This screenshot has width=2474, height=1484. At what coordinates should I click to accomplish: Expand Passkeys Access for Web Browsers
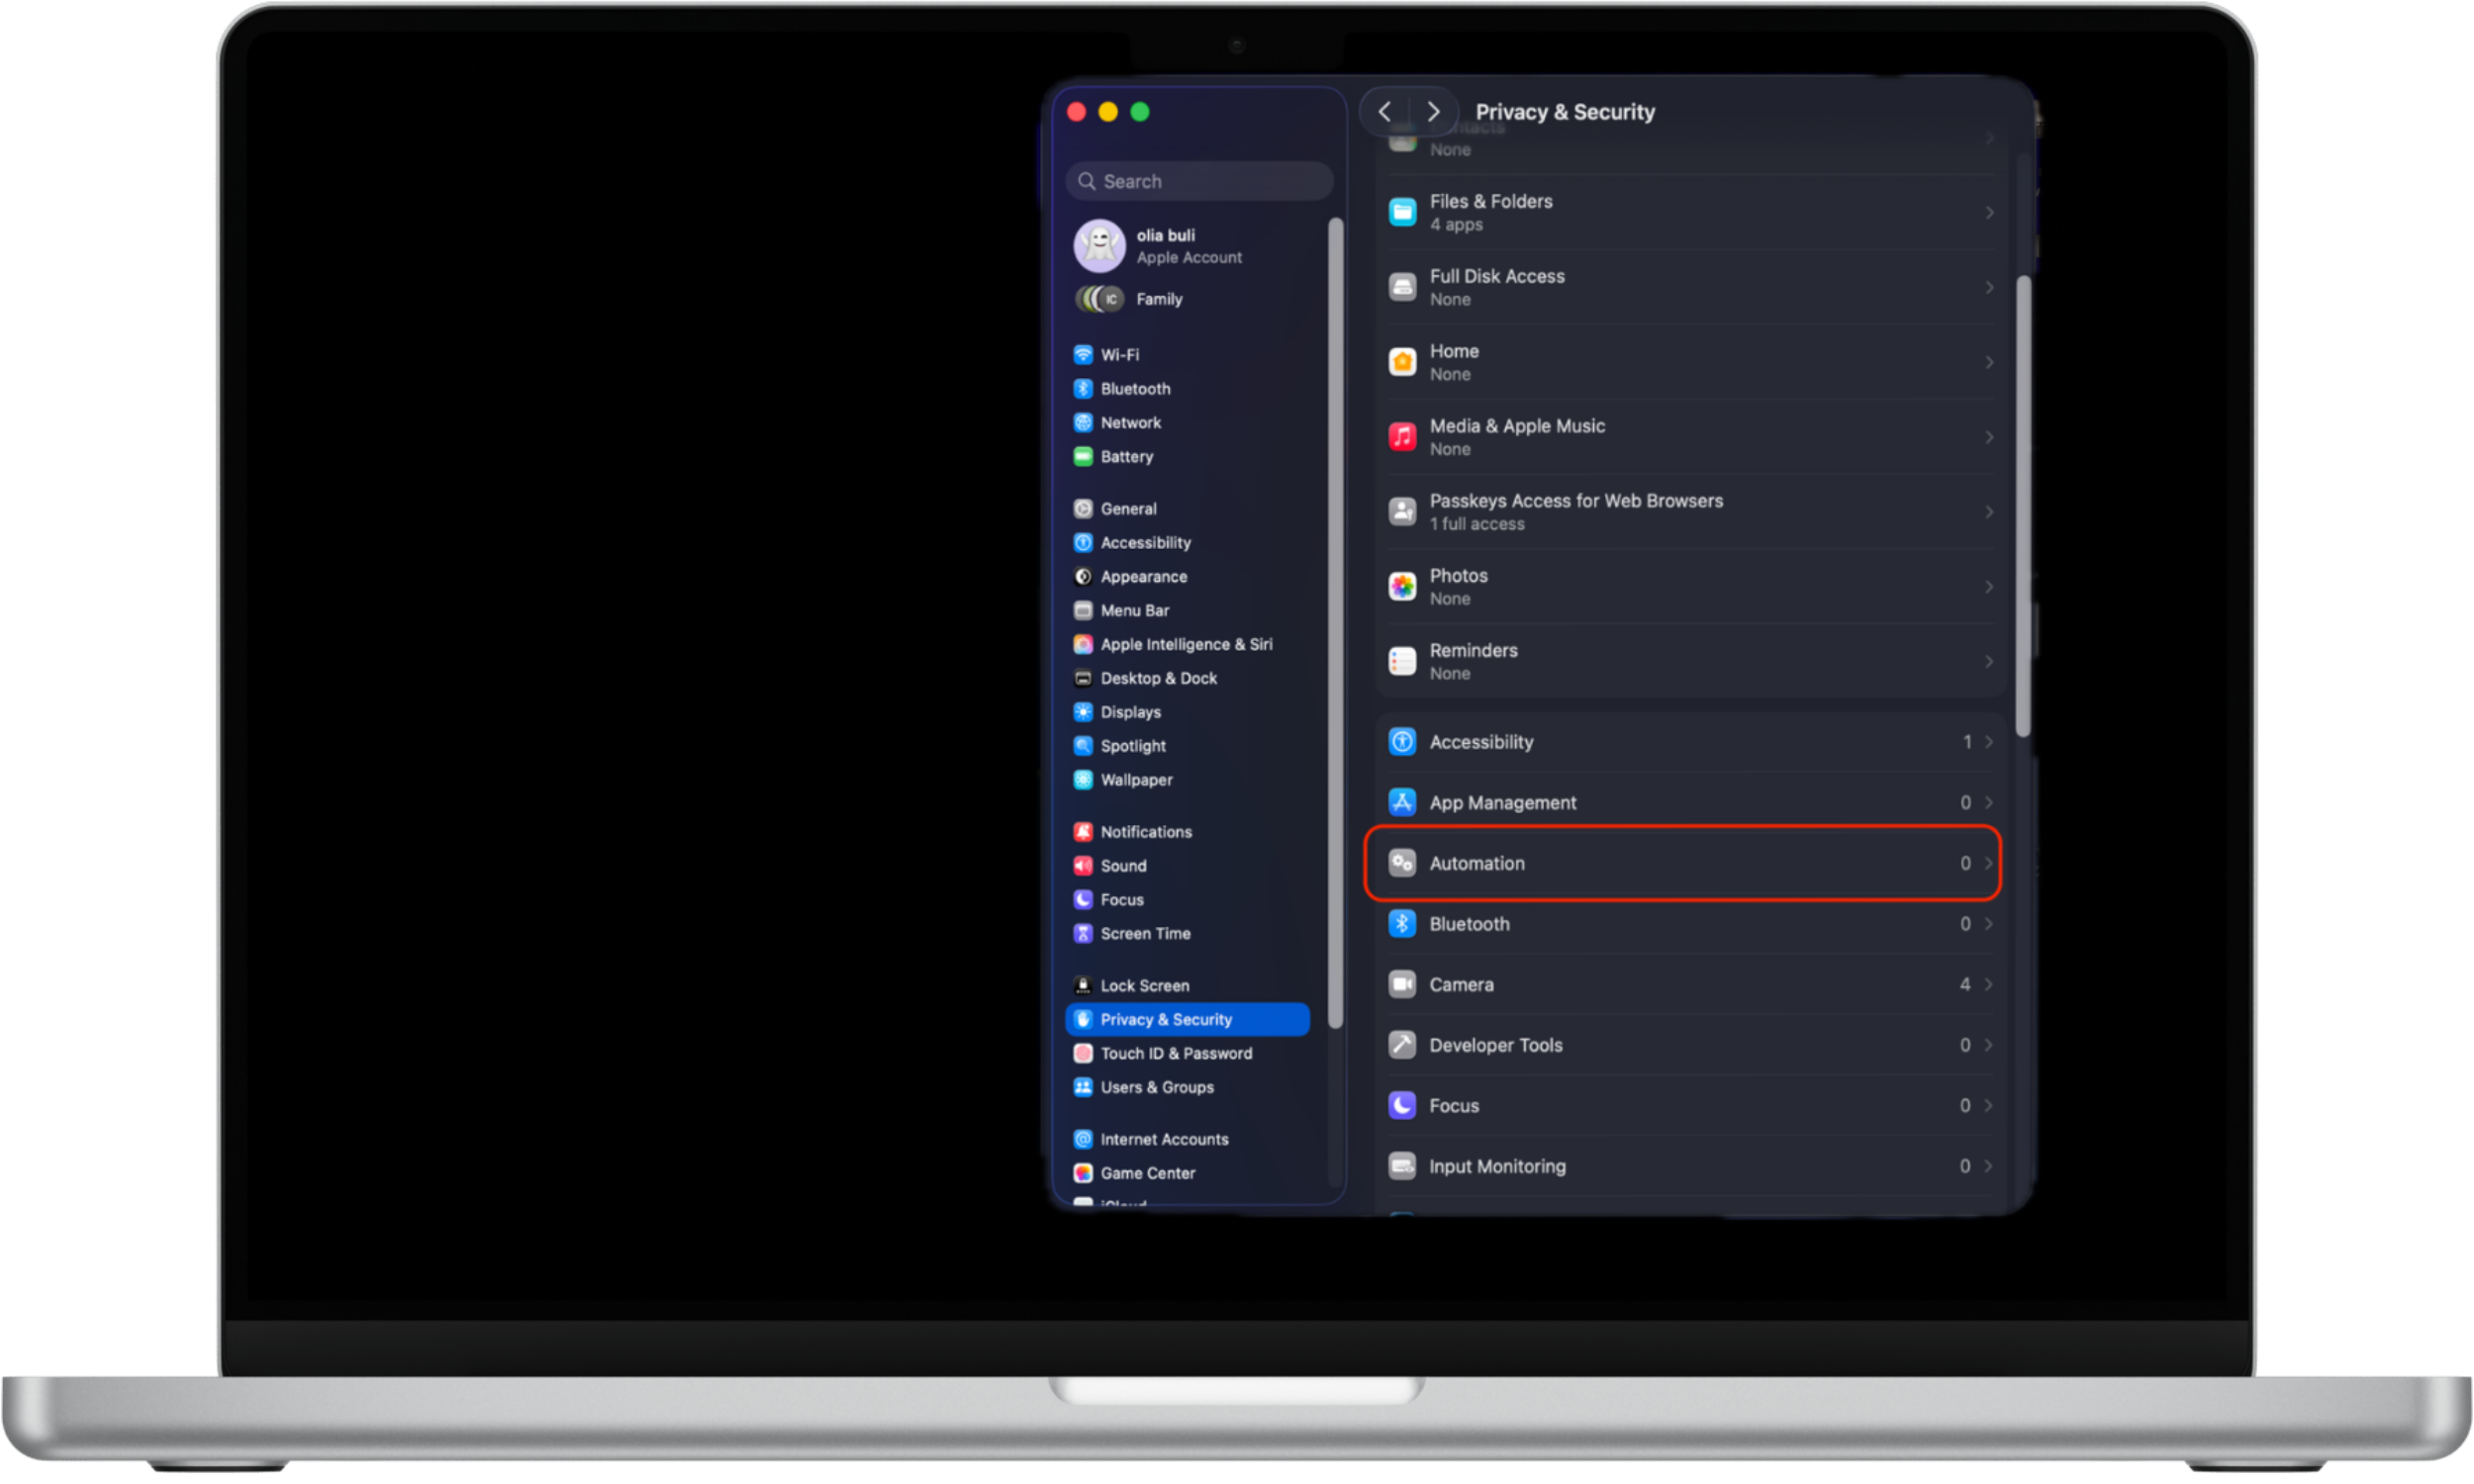tap(1690, 511)
